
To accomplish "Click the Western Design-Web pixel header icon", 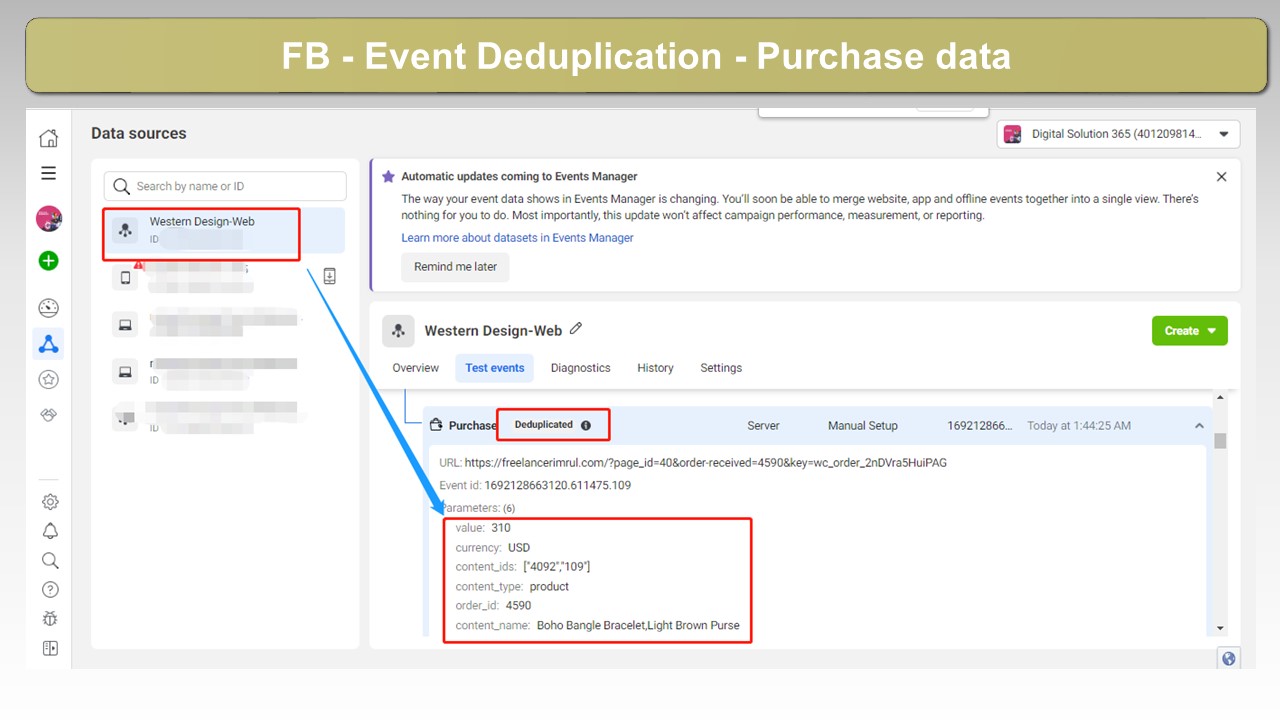I will [x=398, y=331].
